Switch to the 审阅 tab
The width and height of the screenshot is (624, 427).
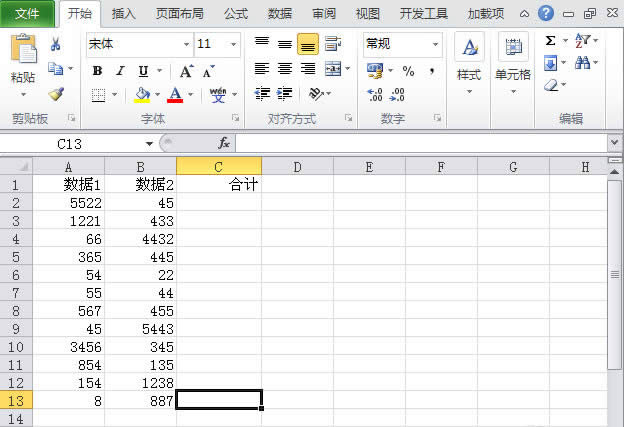pyautogui.click(x=324, y=14)
